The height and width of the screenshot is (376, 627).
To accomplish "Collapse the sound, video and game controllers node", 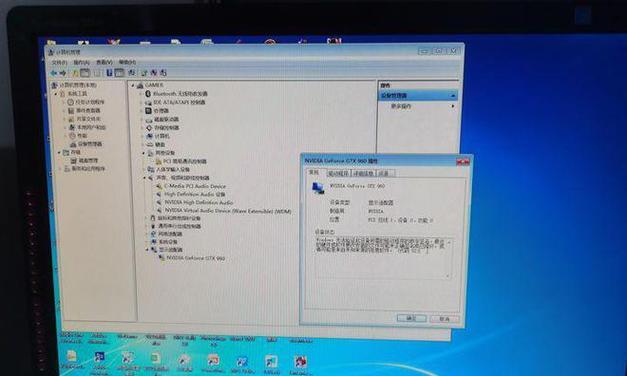I will (x=145, y=178).
